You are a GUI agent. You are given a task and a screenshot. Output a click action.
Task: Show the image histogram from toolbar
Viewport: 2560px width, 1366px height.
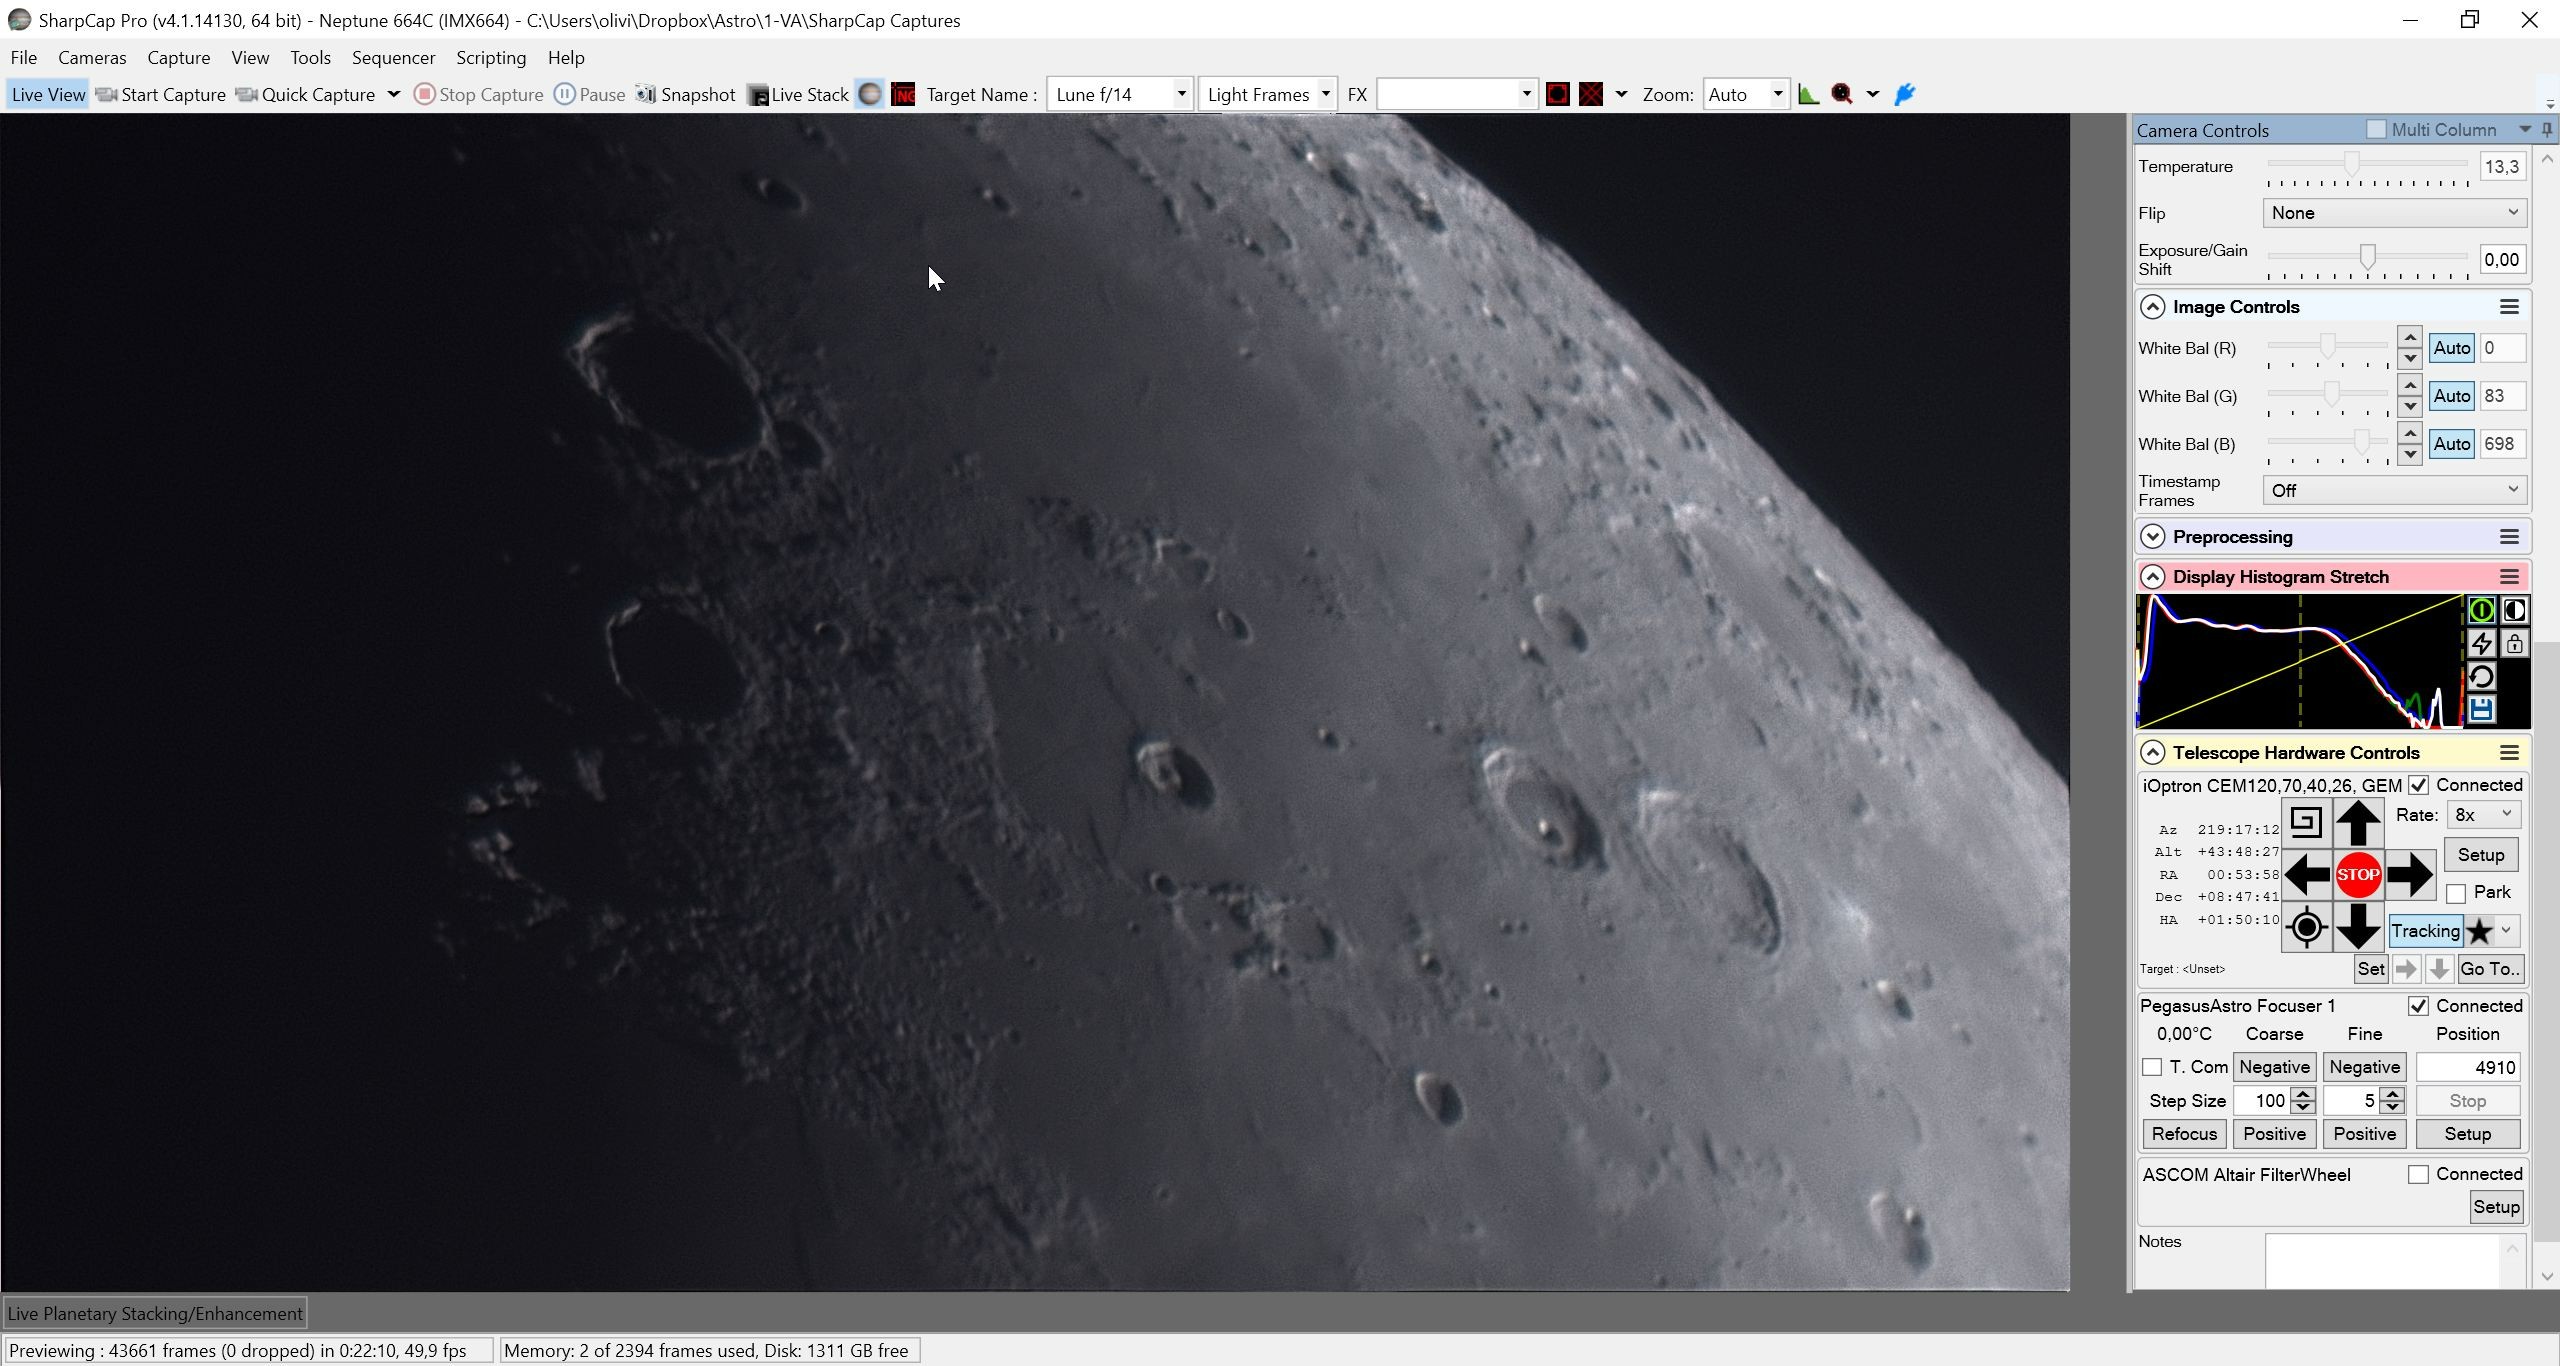click(1808, 94)
